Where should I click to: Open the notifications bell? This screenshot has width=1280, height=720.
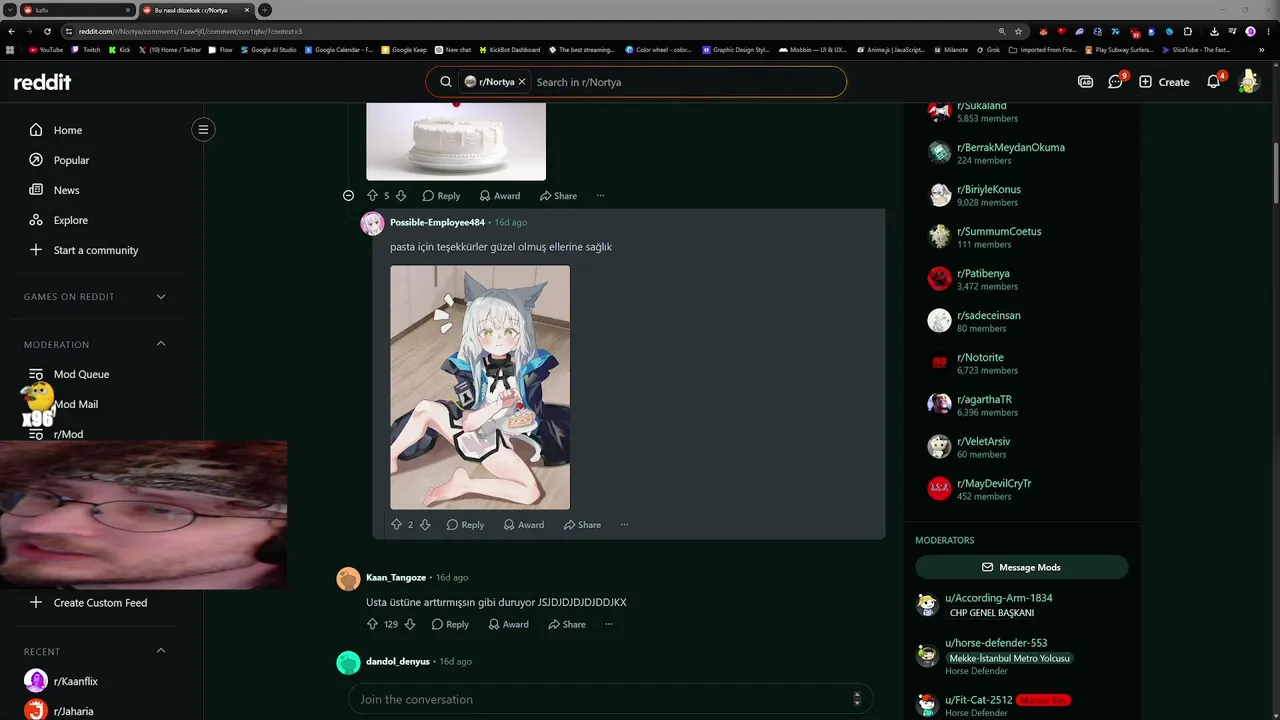click(1214, 82)
